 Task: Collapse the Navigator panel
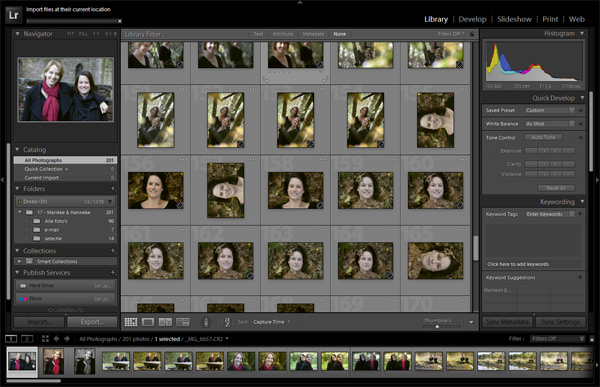(x=18, y=34)
